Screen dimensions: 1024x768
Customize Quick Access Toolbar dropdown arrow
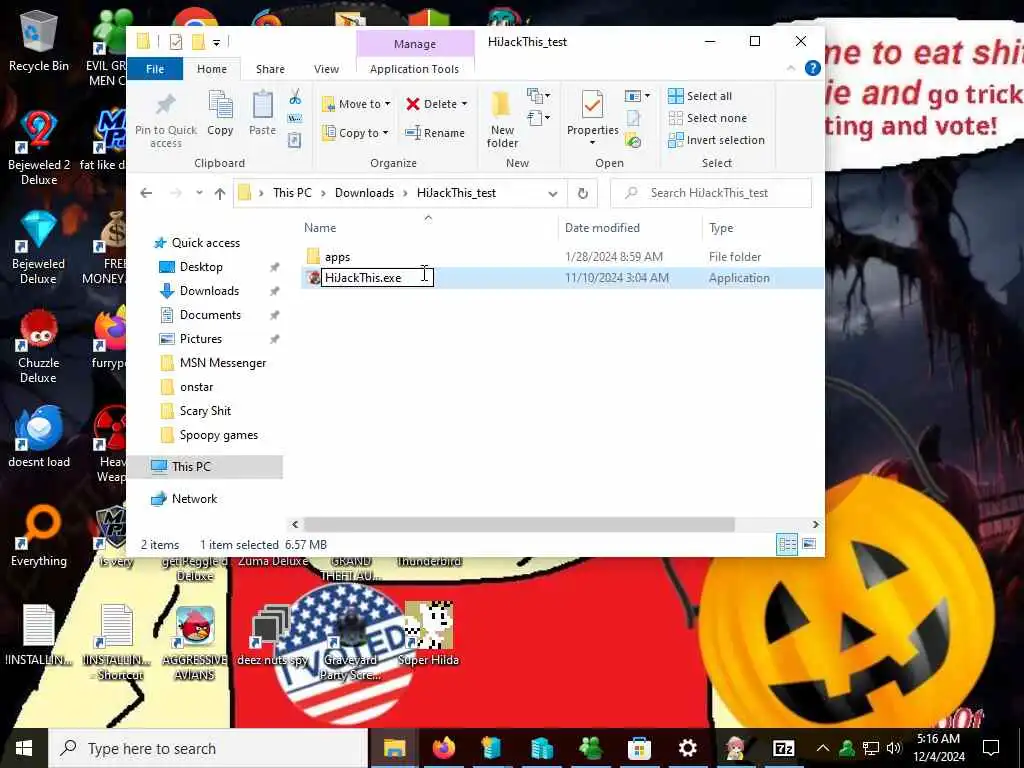[x=216, y=43]
